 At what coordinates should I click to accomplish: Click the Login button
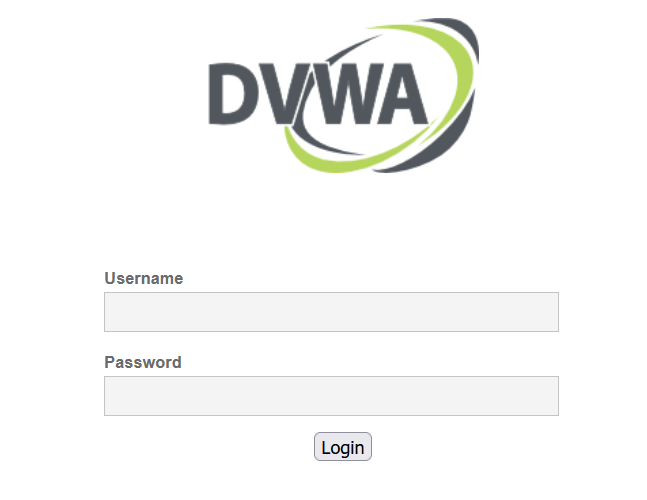[343, 447]
